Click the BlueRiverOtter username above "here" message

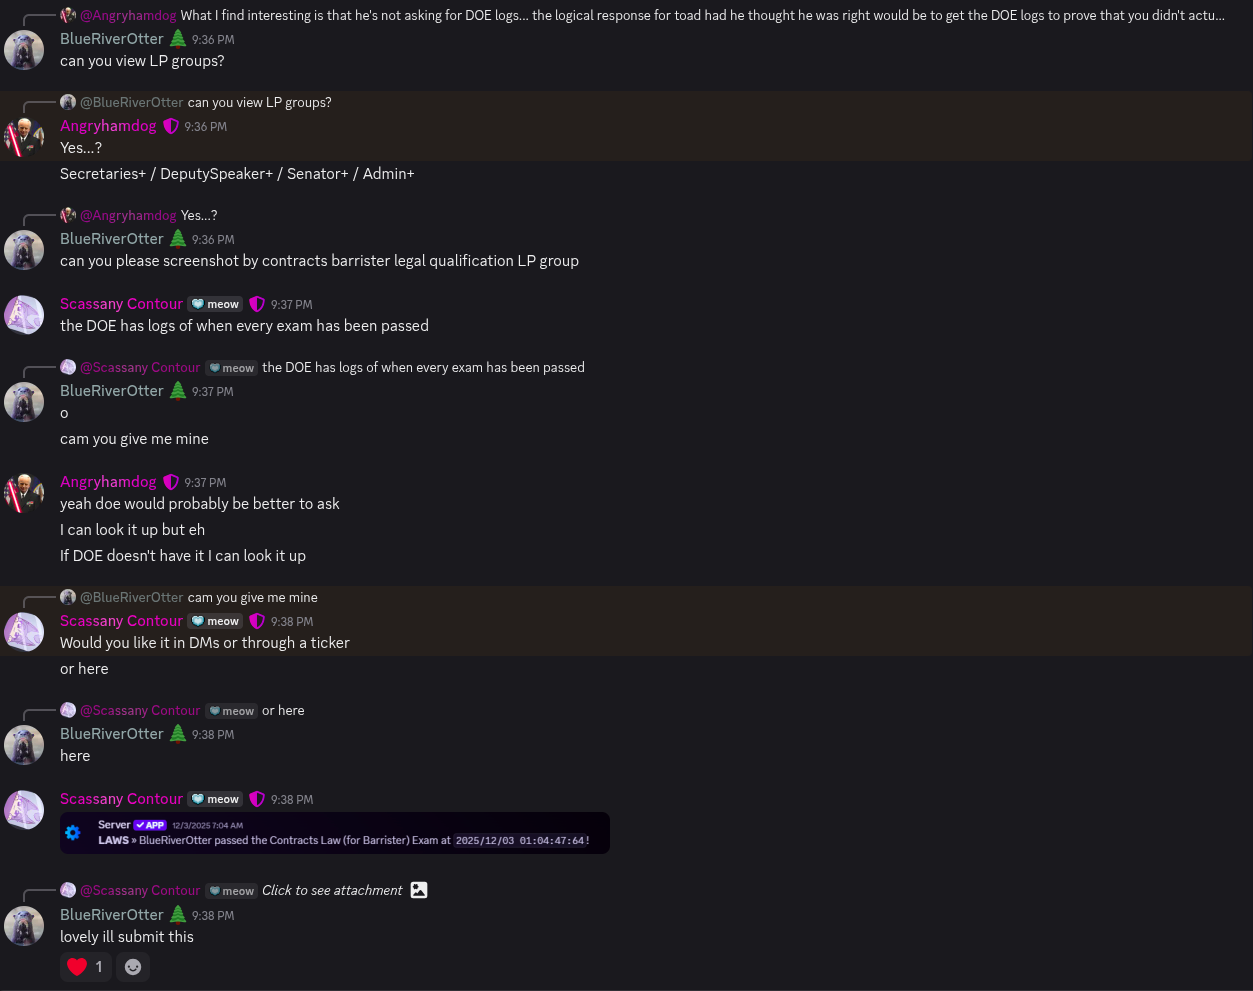coord(111,734)
